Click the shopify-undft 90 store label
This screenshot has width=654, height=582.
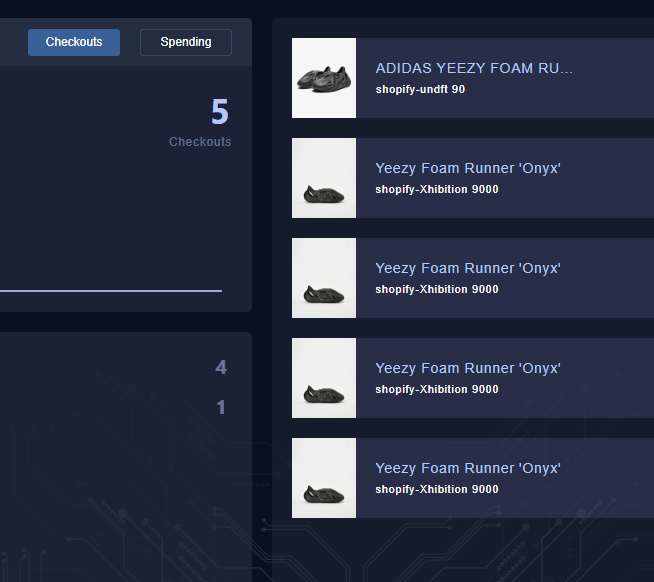tap(420, 89)
